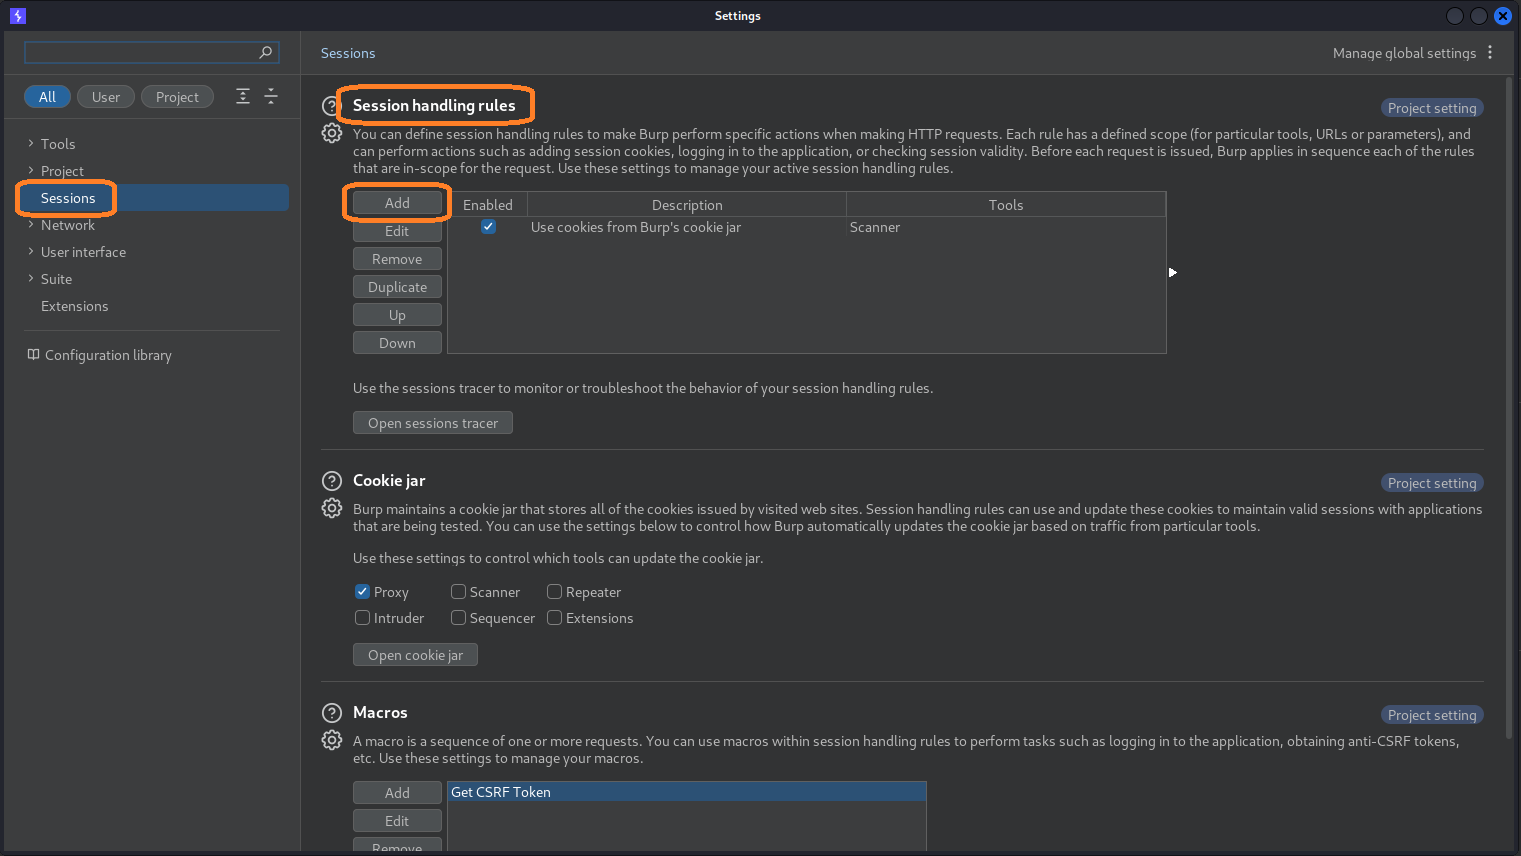This screenshot has height=856, width=1521.
Task: Enable Repeater to update the cookie jar
Action: pyautogui.click(x=554, y=591)
